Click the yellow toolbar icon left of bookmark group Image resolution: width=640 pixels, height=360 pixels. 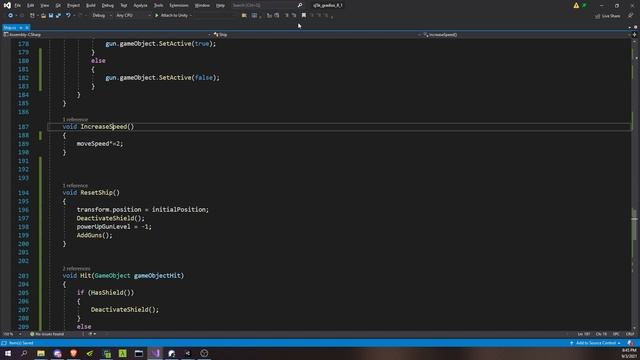(x=244, y=16)
